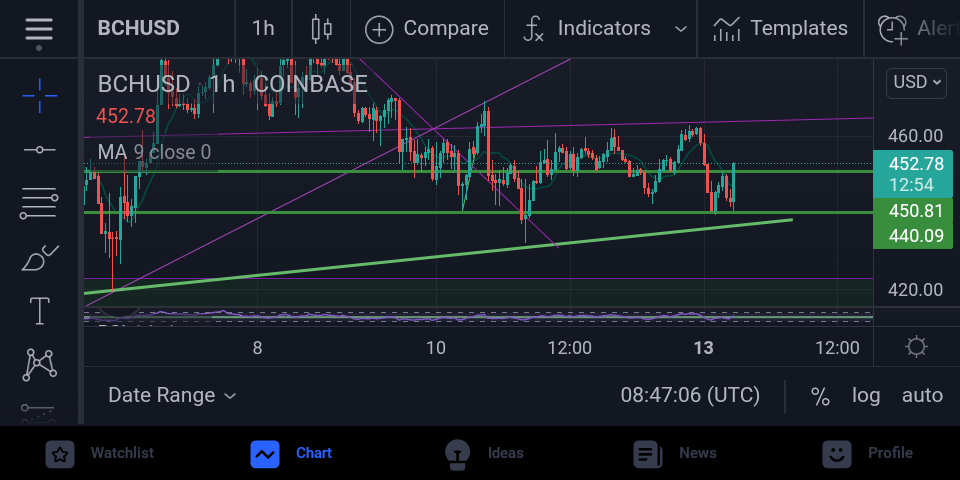
Task: Open the hamburger main menu
Action: (39, 29)
